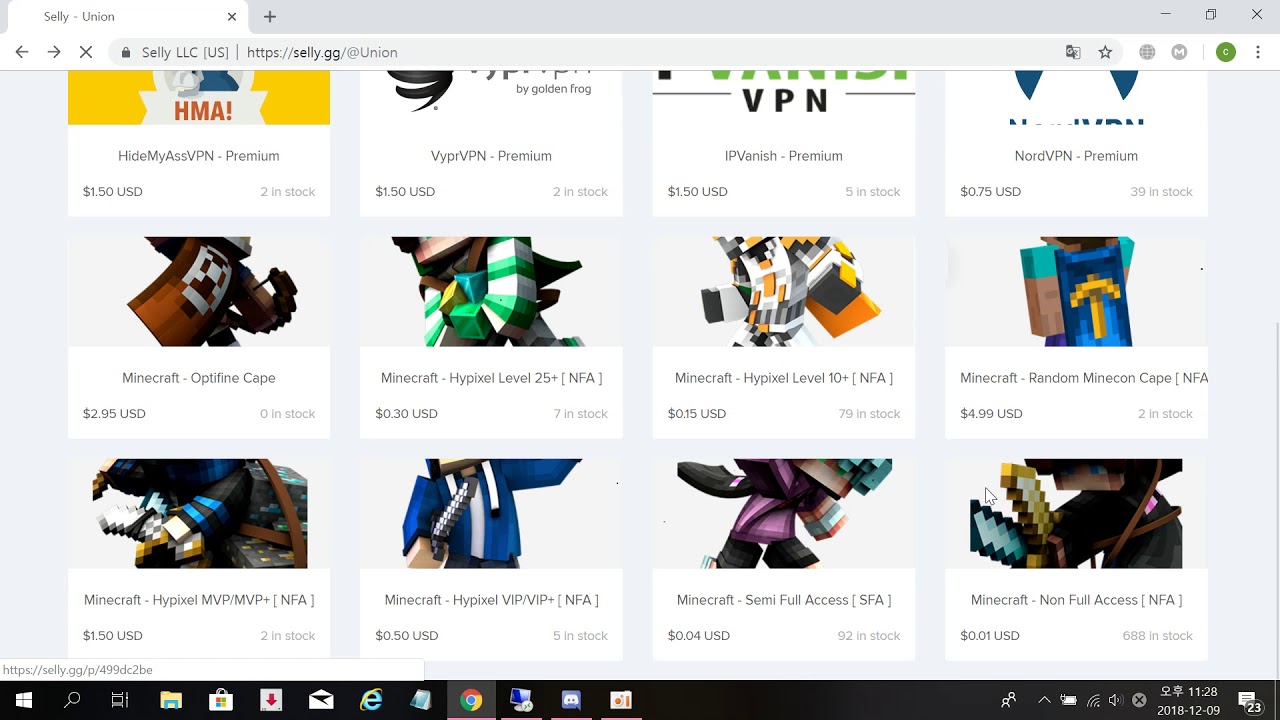1280x720 pixels.
Task: Open the orange recorder taskbar app
Action: [621, 700]
